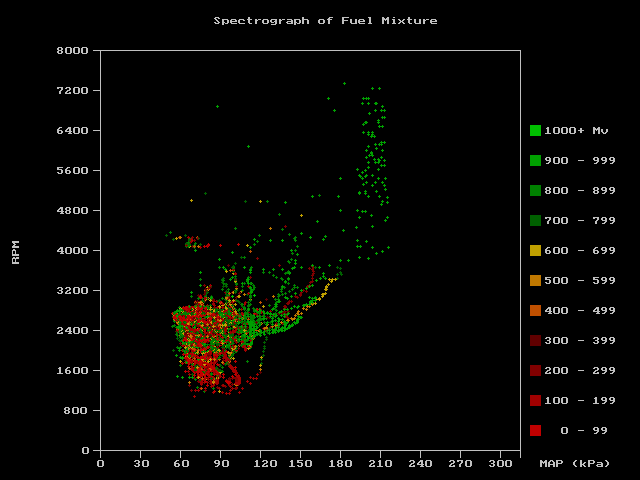The image size is (640, 480).
Task: Select the 200 - 299 legend swatch
Action: (535, 370)
